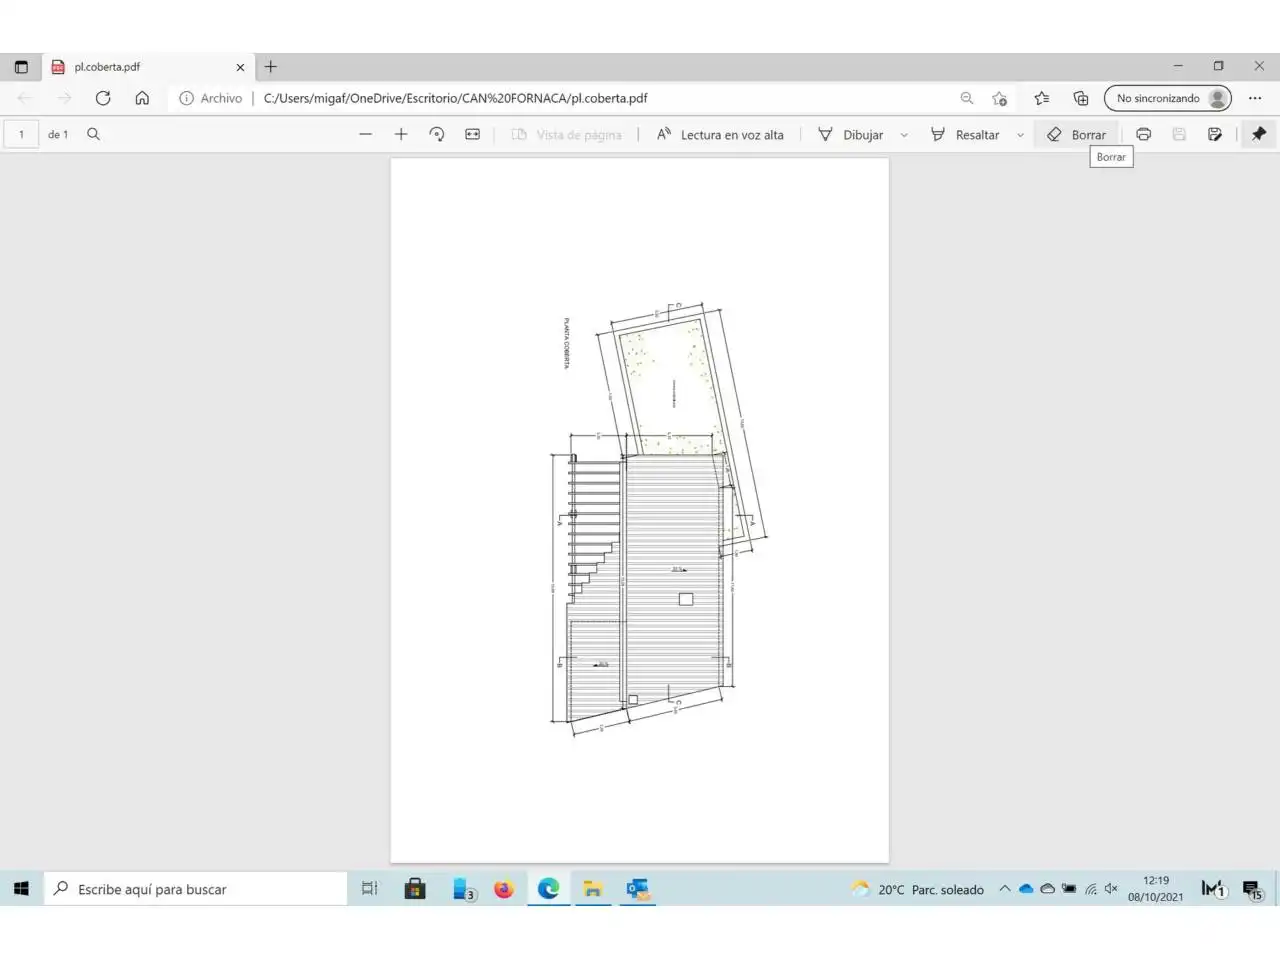Open Microsoft Store from the taskbar
Screen dimensions: 1280x960
[x=415, y=888]
